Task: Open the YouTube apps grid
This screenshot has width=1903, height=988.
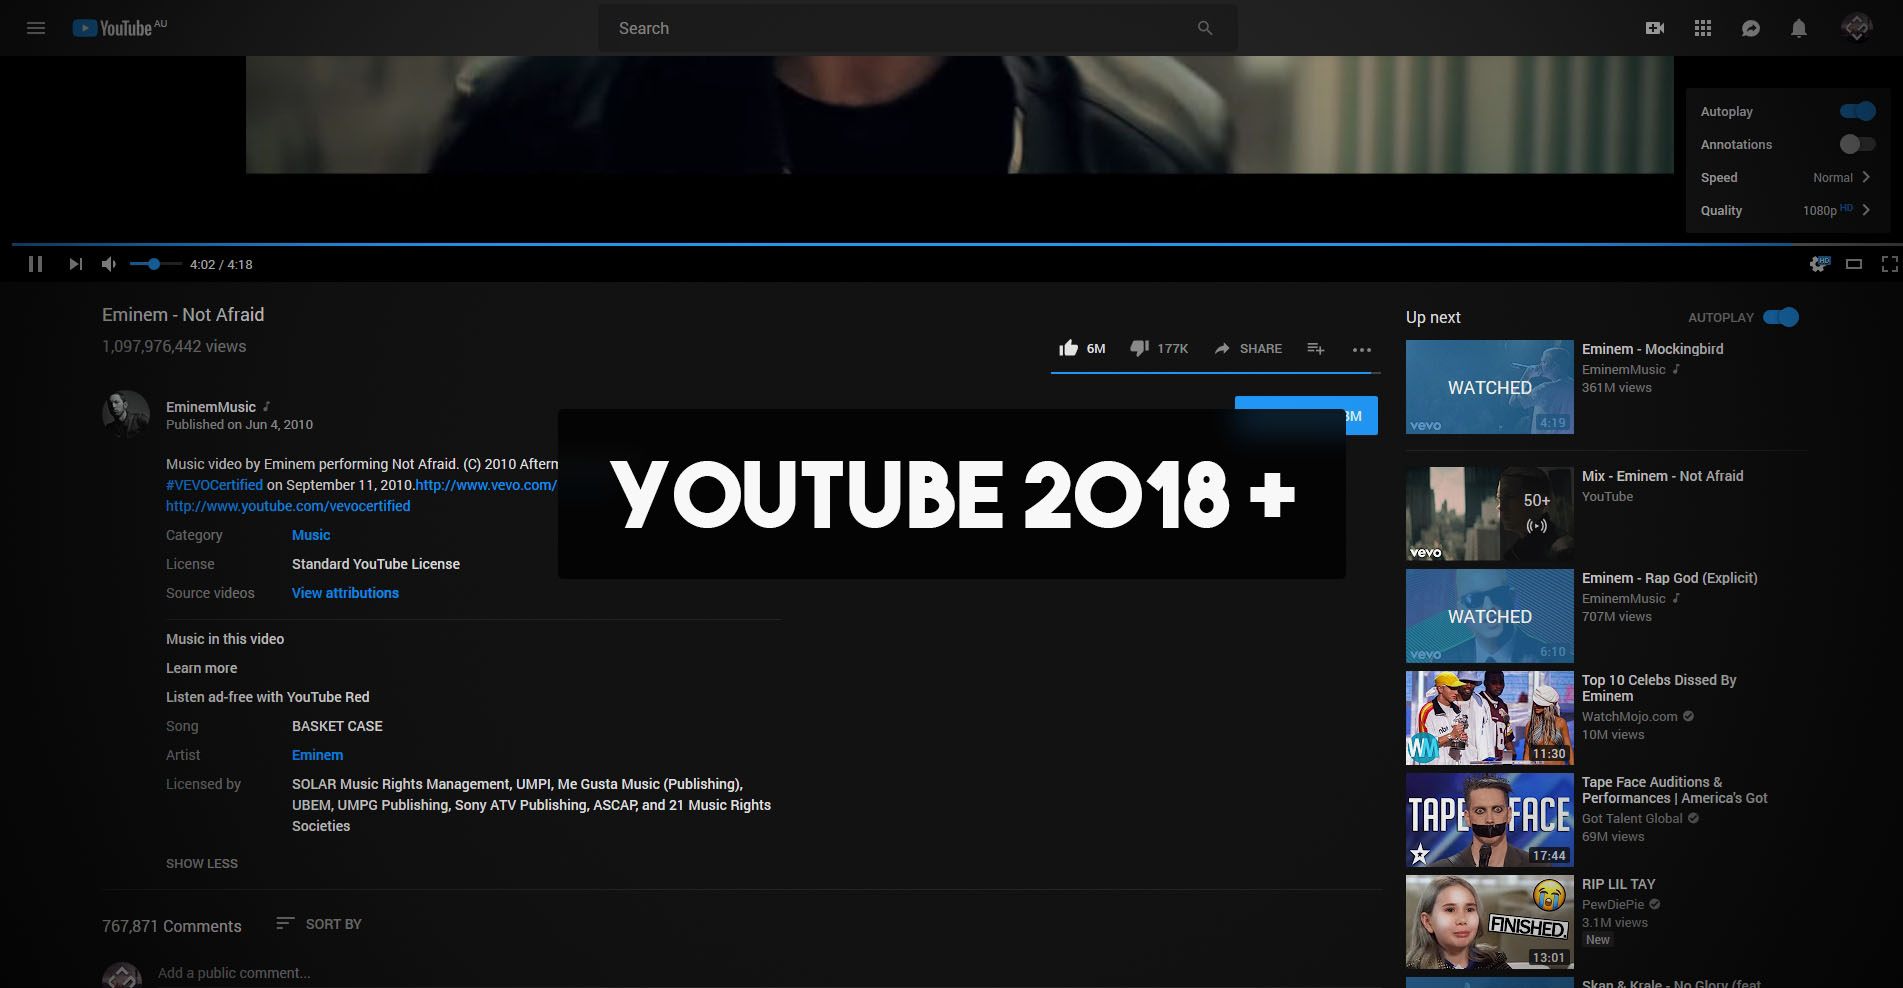Action: point(1704,28)
